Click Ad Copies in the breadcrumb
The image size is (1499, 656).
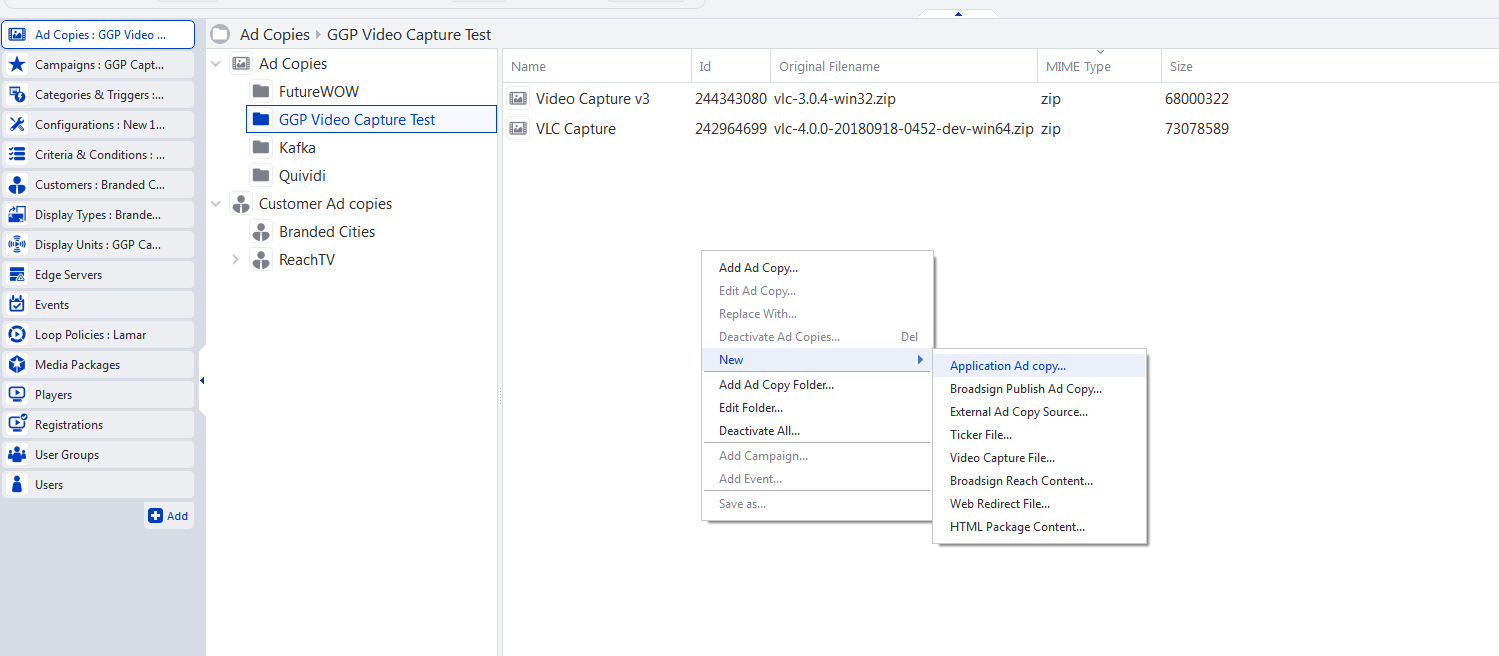[x=274, y=35]
